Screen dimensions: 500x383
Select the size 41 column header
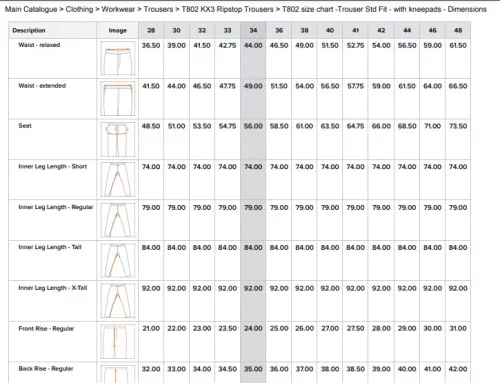[x=356, y=30]
